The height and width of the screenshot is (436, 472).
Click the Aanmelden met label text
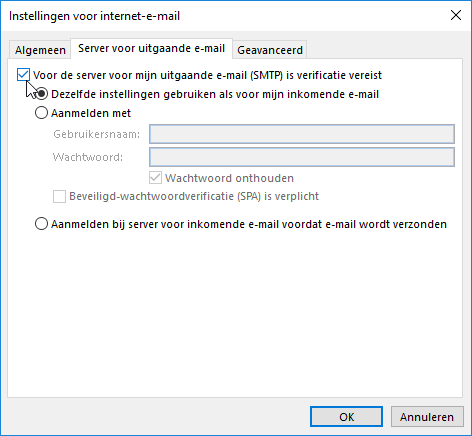tap(91, 113)
